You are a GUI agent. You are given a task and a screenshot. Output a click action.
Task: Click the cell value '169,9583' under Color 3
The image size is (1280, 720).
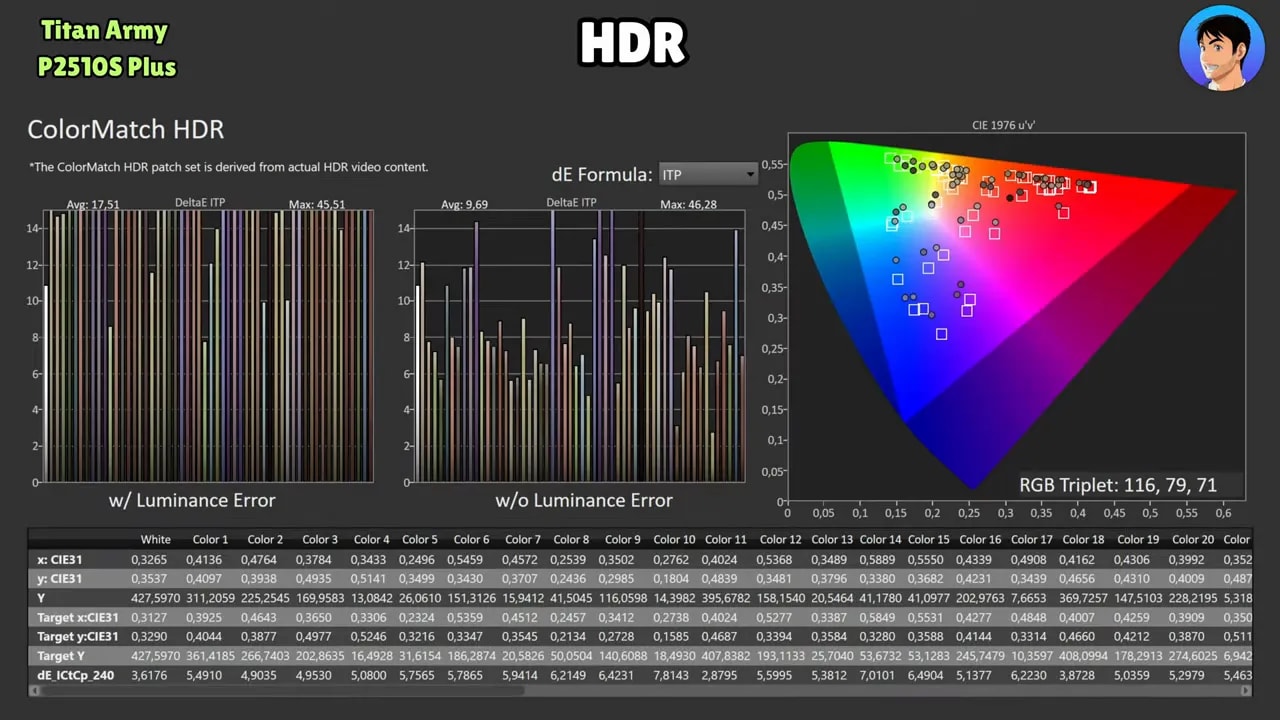click(320, 598)
